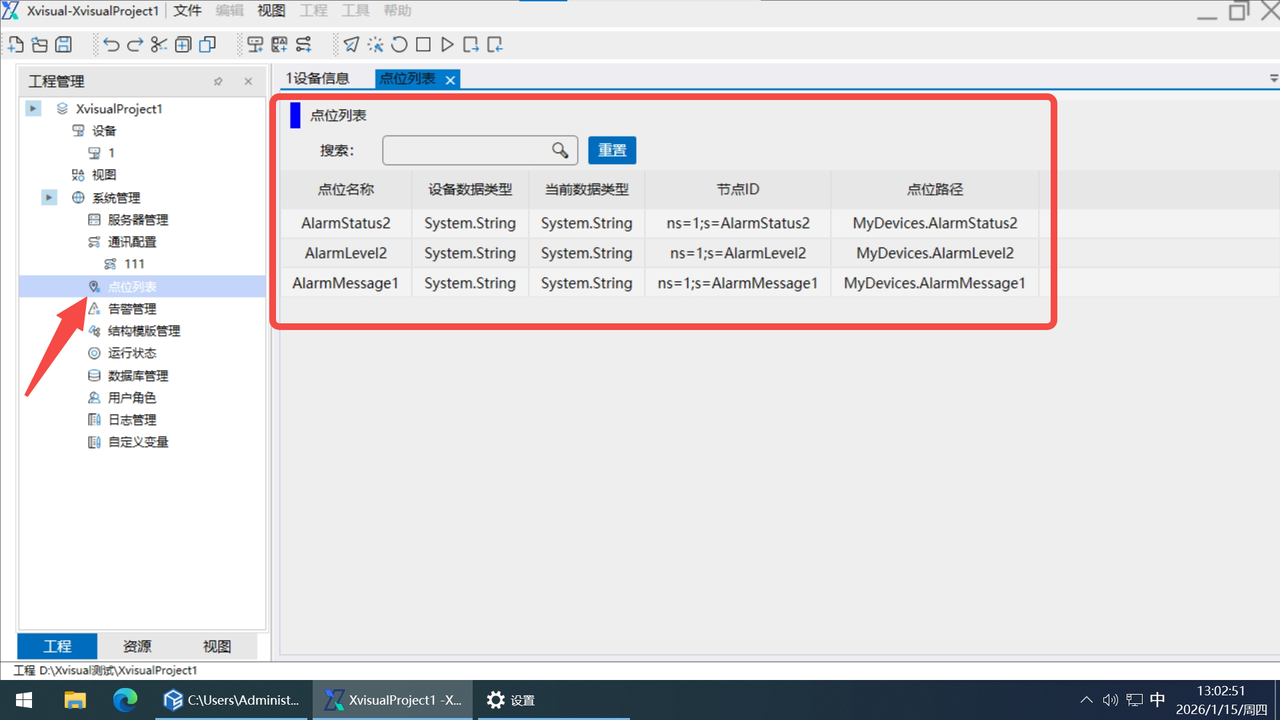Open 通讯配置 in the tree
The image size is (1280, 720).
click(x=132, y=242)
